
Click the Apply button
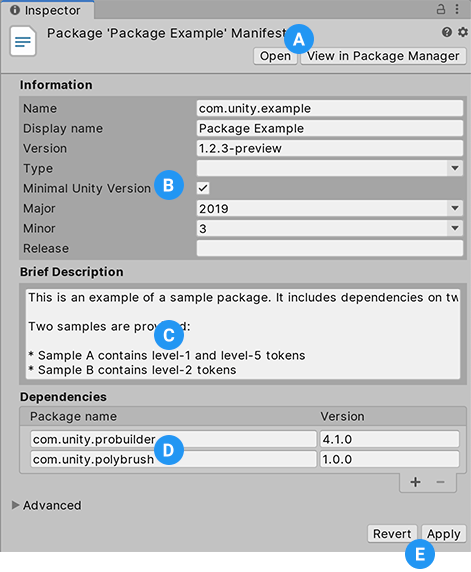coord(444,534)
